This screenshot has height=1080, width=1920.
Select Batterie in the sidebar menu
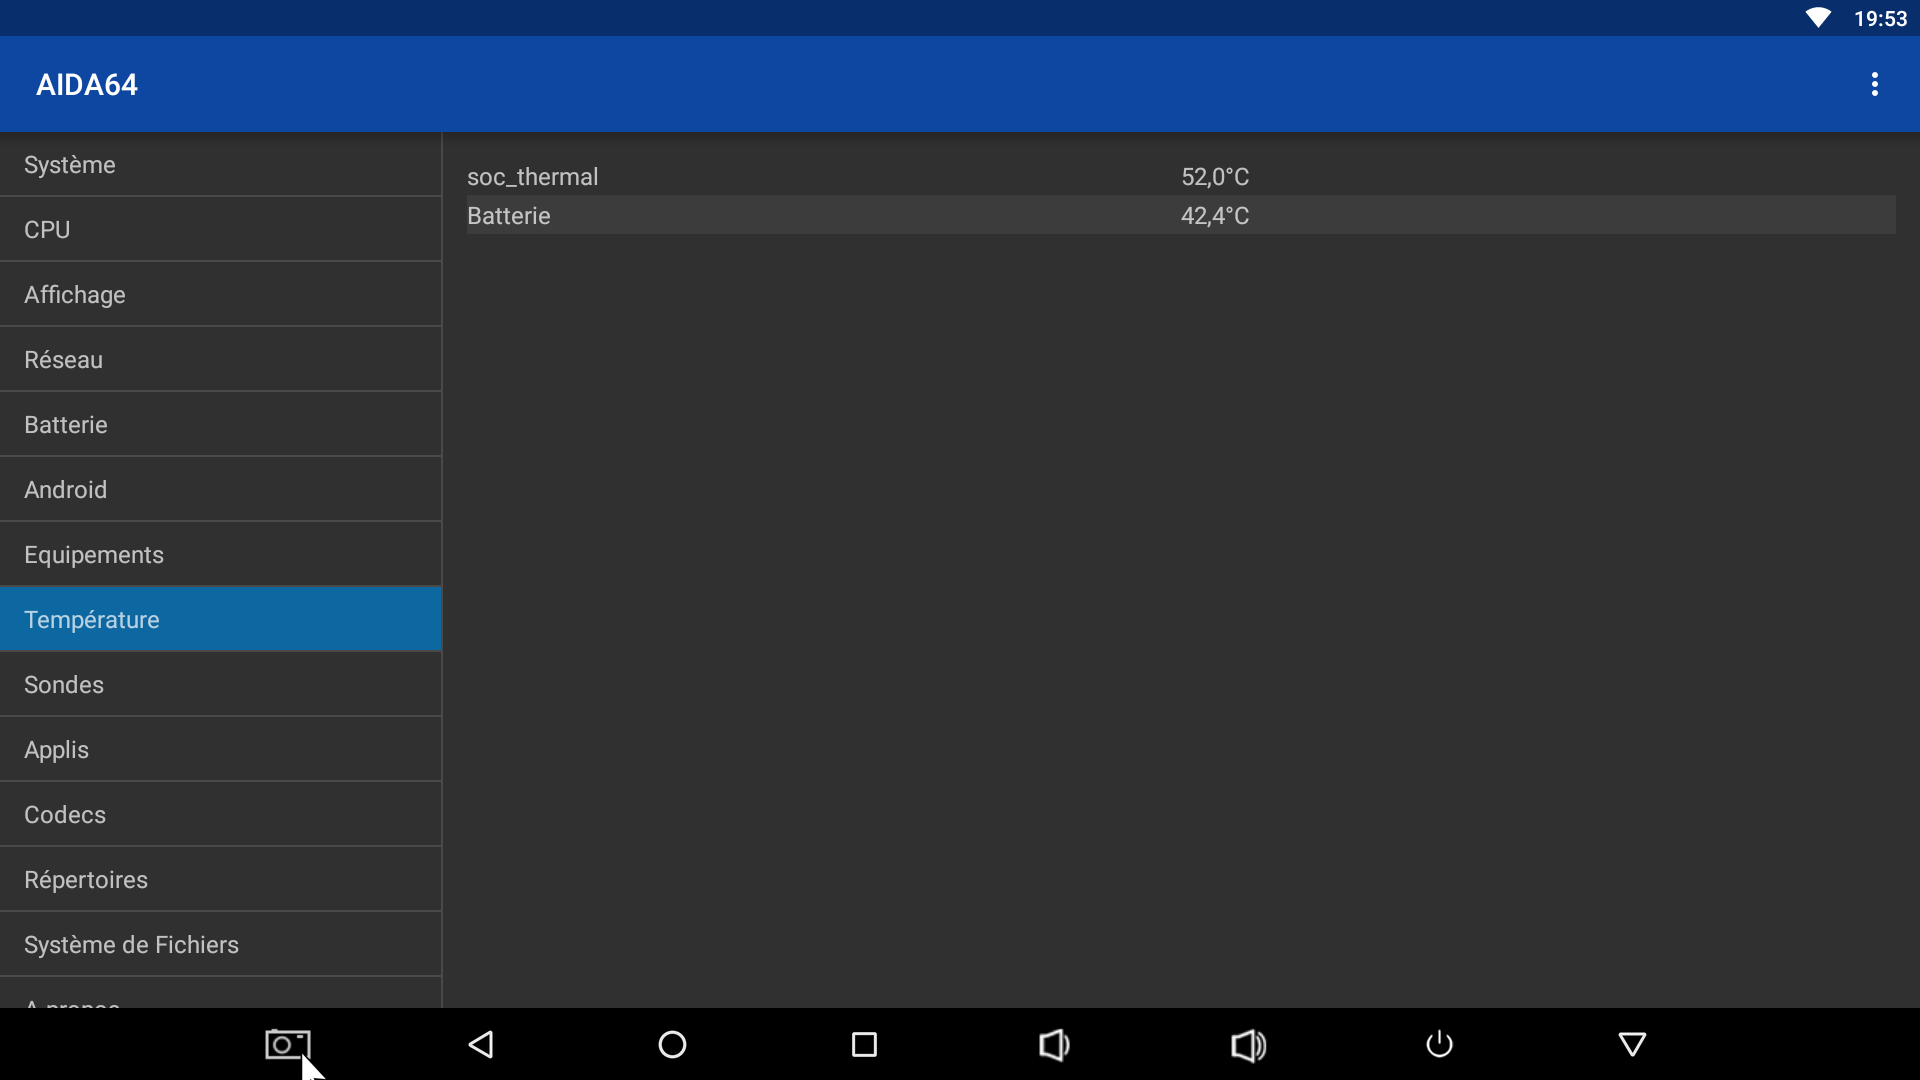pyautogui.click(x=220, y=424)
